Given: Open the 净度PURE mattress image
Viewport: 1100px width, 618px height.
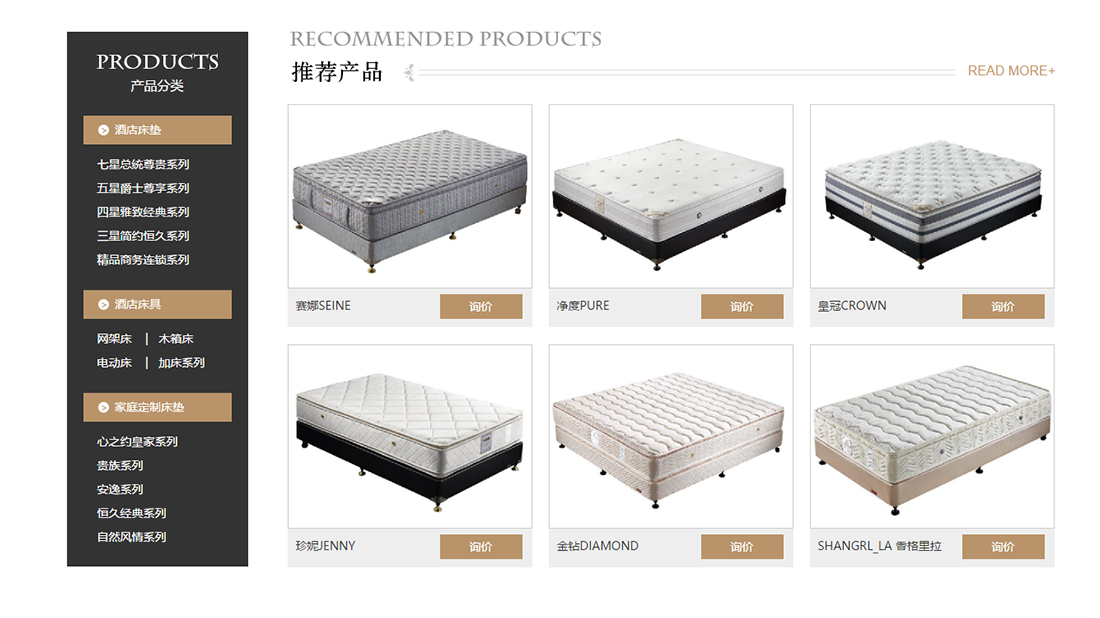Looking at the screenshot, I should (670, 196).
